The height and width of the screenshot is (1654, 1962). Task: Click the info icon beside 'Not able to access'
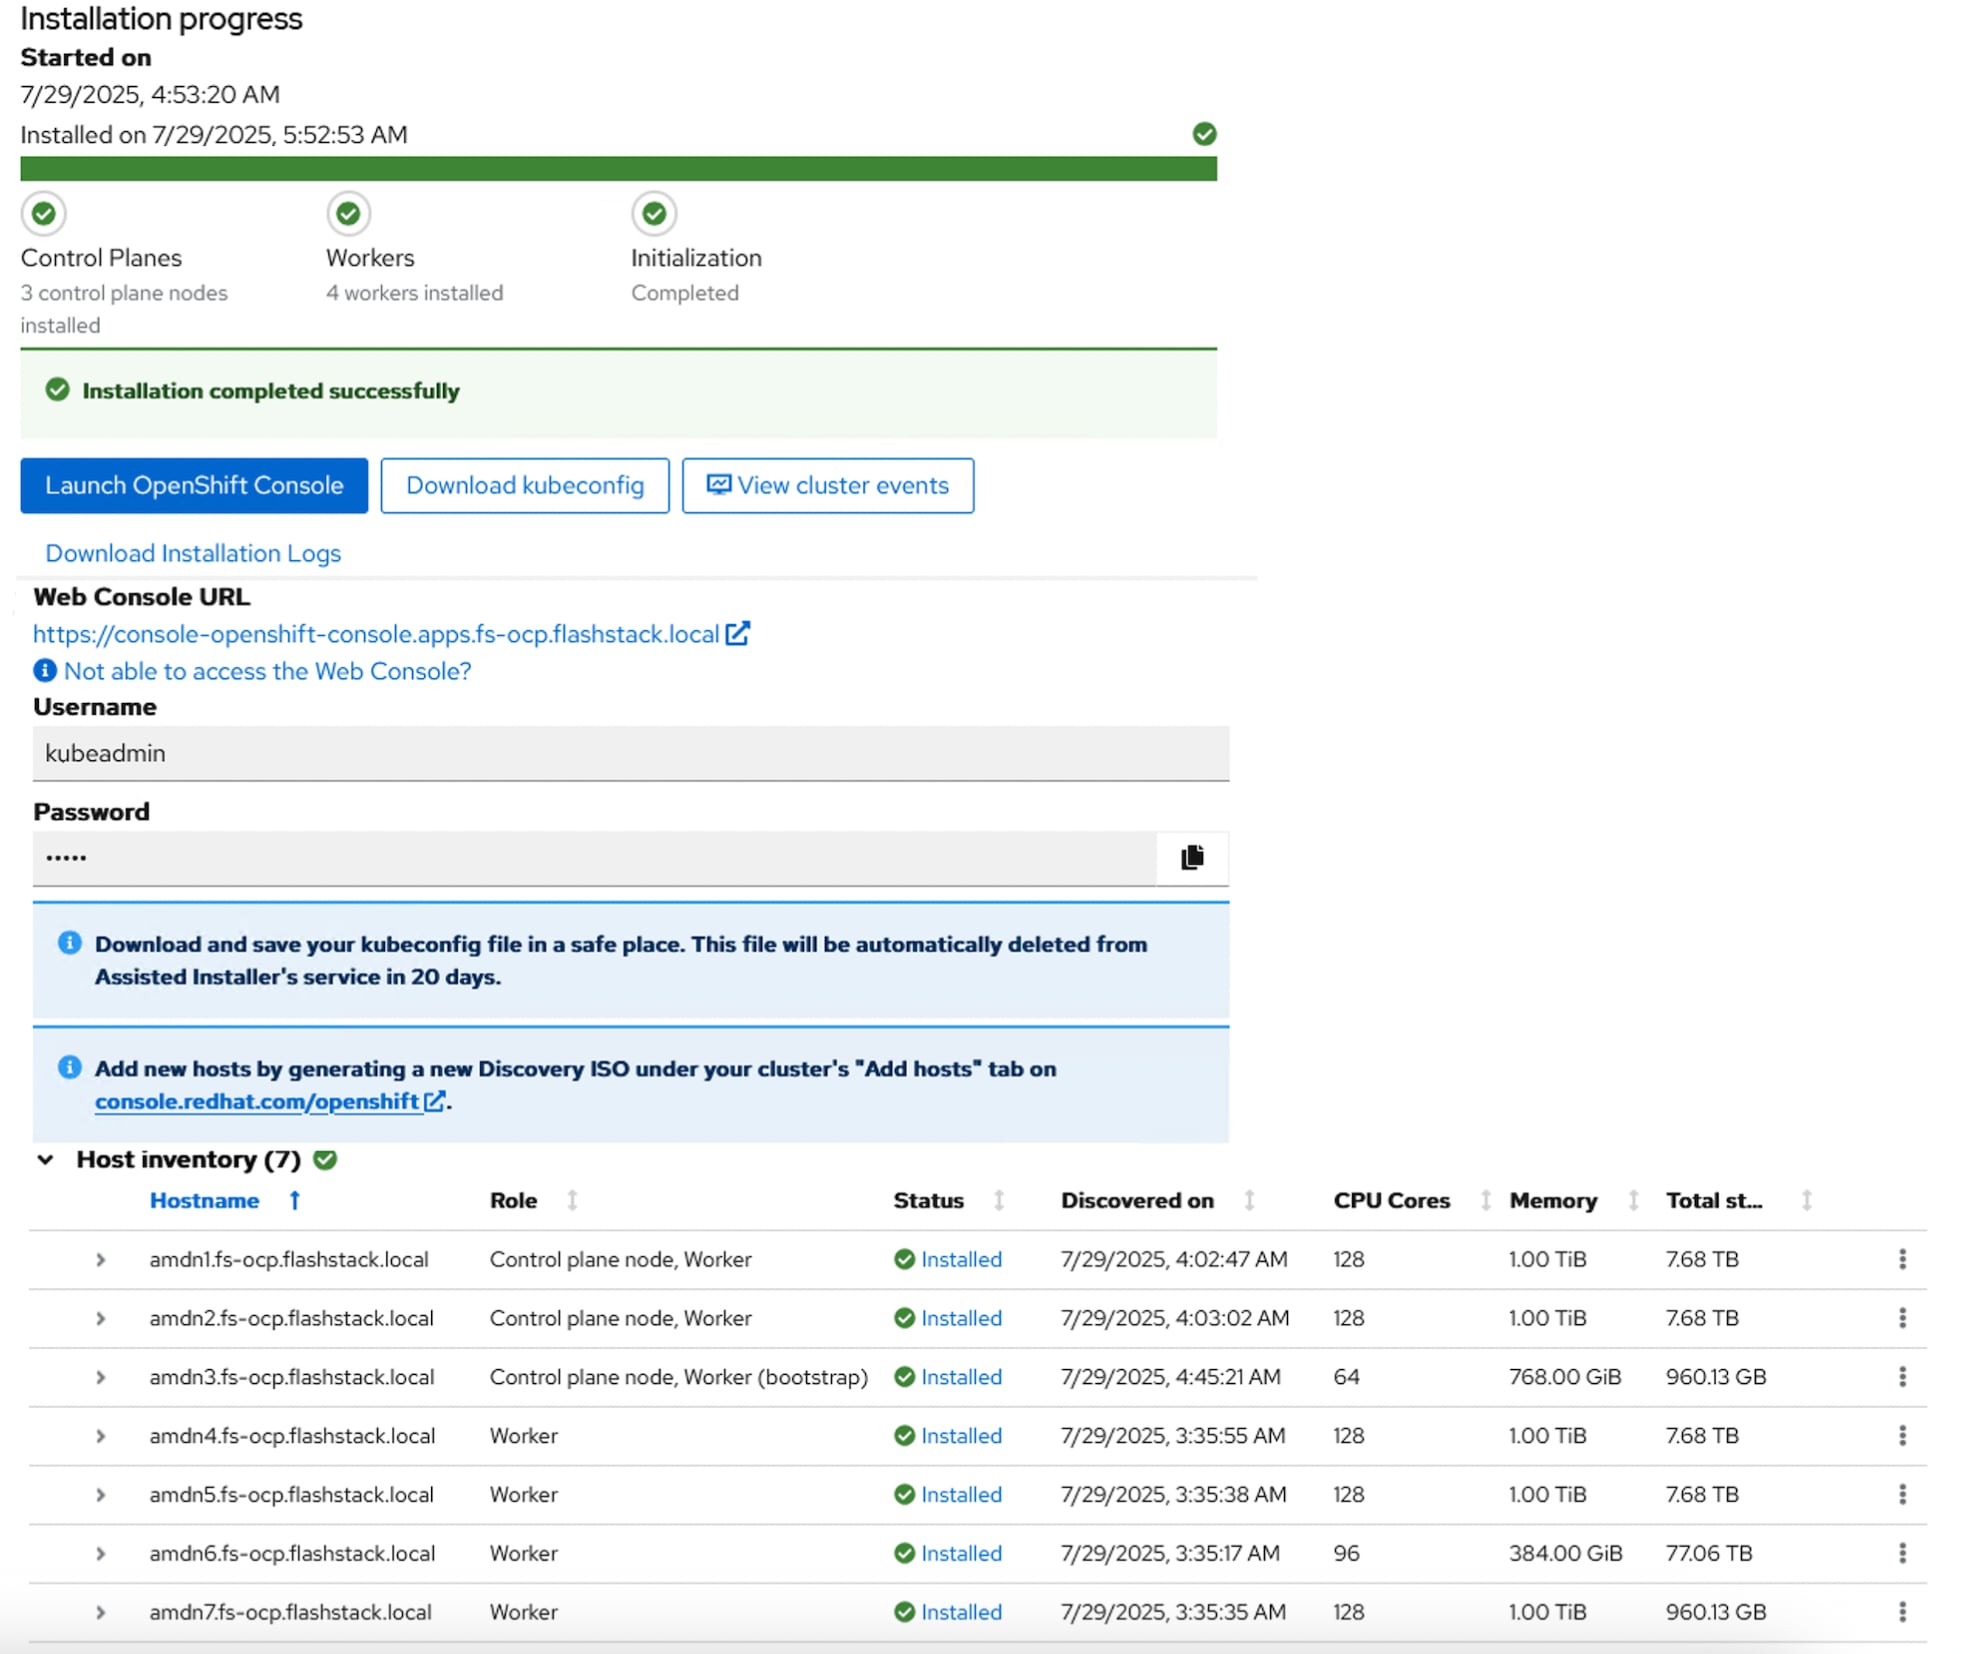point(45,671)
